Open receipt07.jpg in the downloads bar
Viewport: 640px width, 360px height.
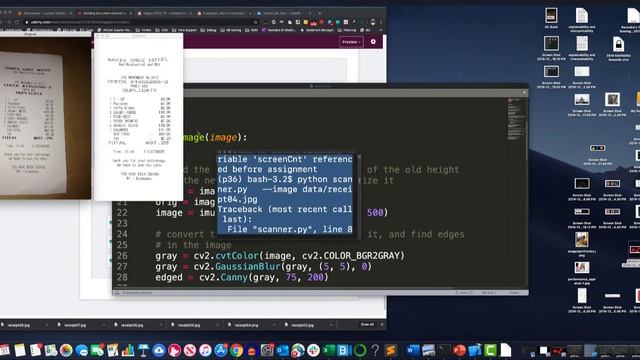[75, 325]
